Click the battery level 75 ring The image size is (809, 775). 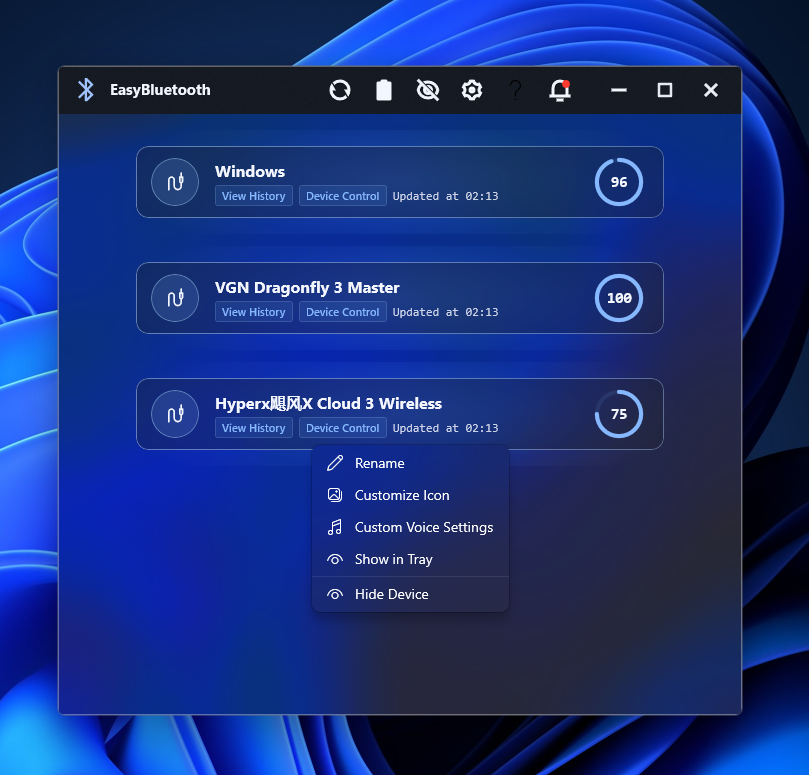click(619, 414)
